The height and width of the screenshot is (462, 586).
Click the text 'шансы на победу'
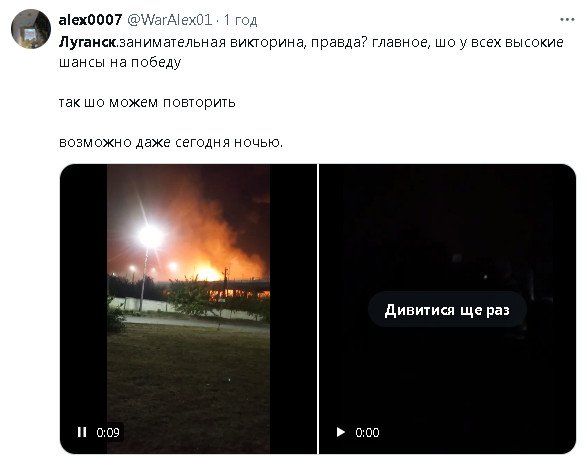pyautogui.click(x=120, y=62)
